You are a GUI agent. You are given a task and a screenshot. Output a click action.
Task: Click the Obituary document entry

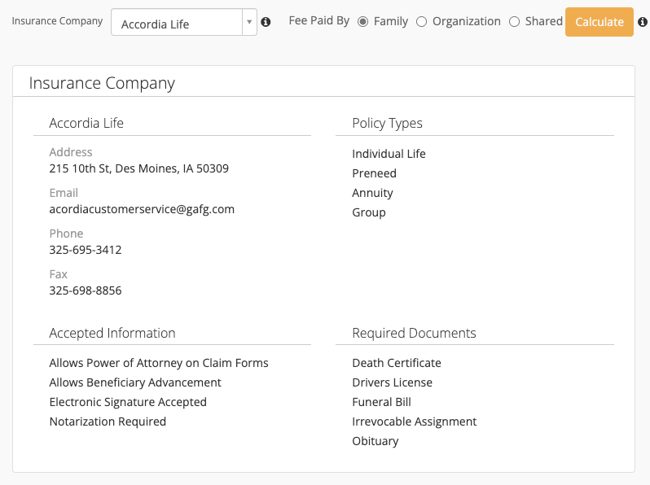(x=376, y=441)
